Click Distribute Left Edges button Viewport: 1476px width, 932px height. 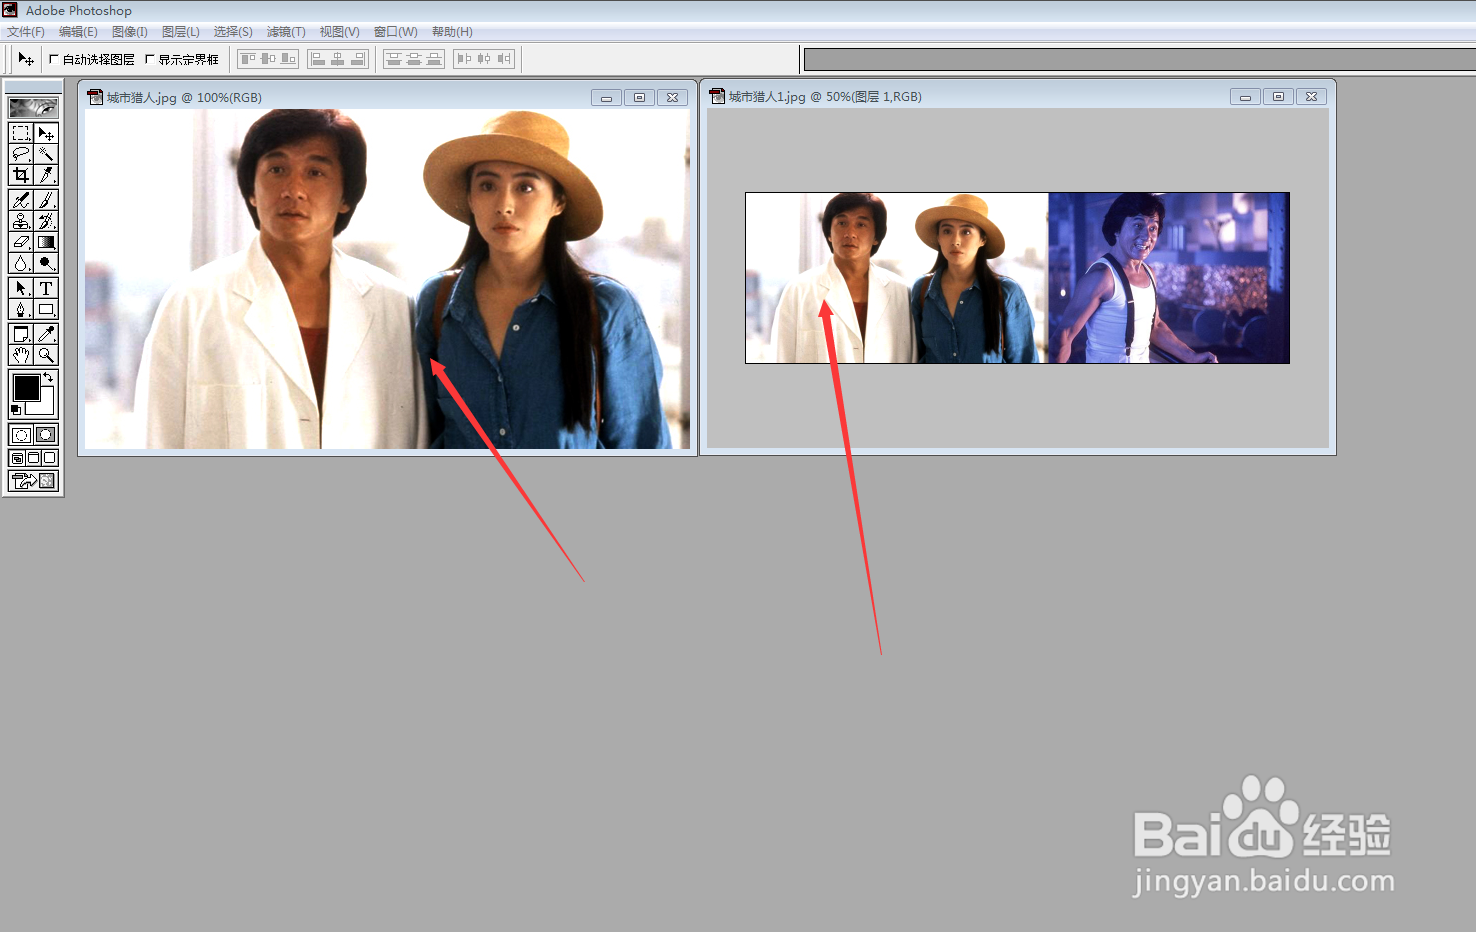coord(464,59)
